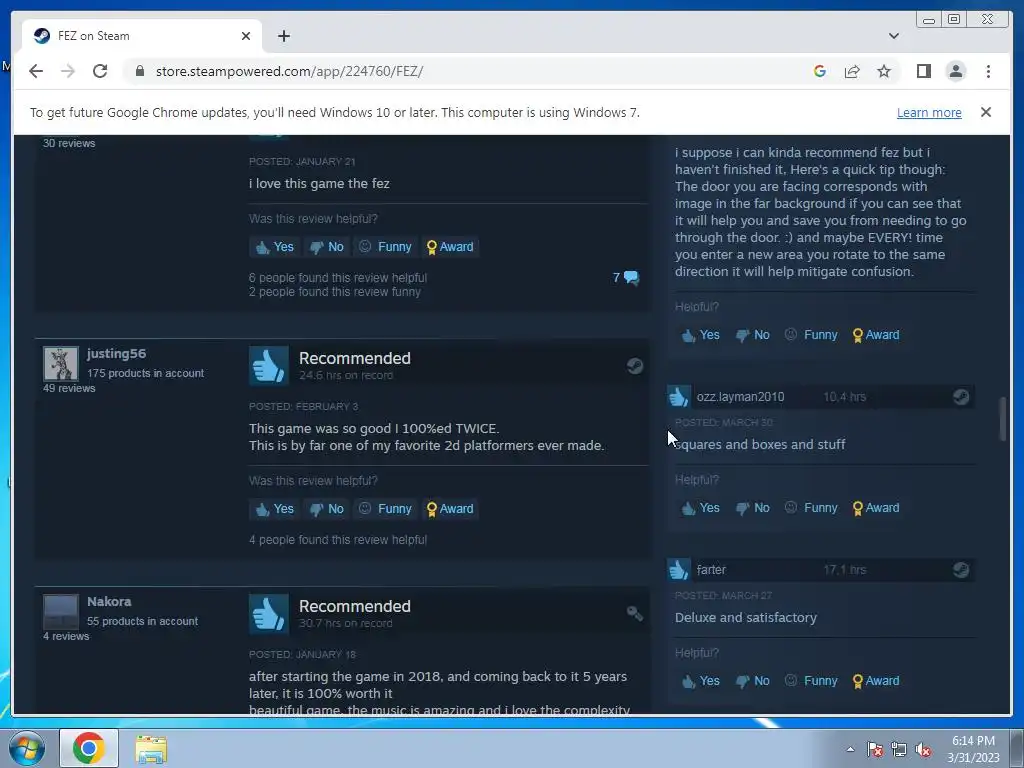Image resolution: width=1024 pixels, height=768 pixels.
Task: Reload the FEZ Steam page
Action: pos(100,71)
